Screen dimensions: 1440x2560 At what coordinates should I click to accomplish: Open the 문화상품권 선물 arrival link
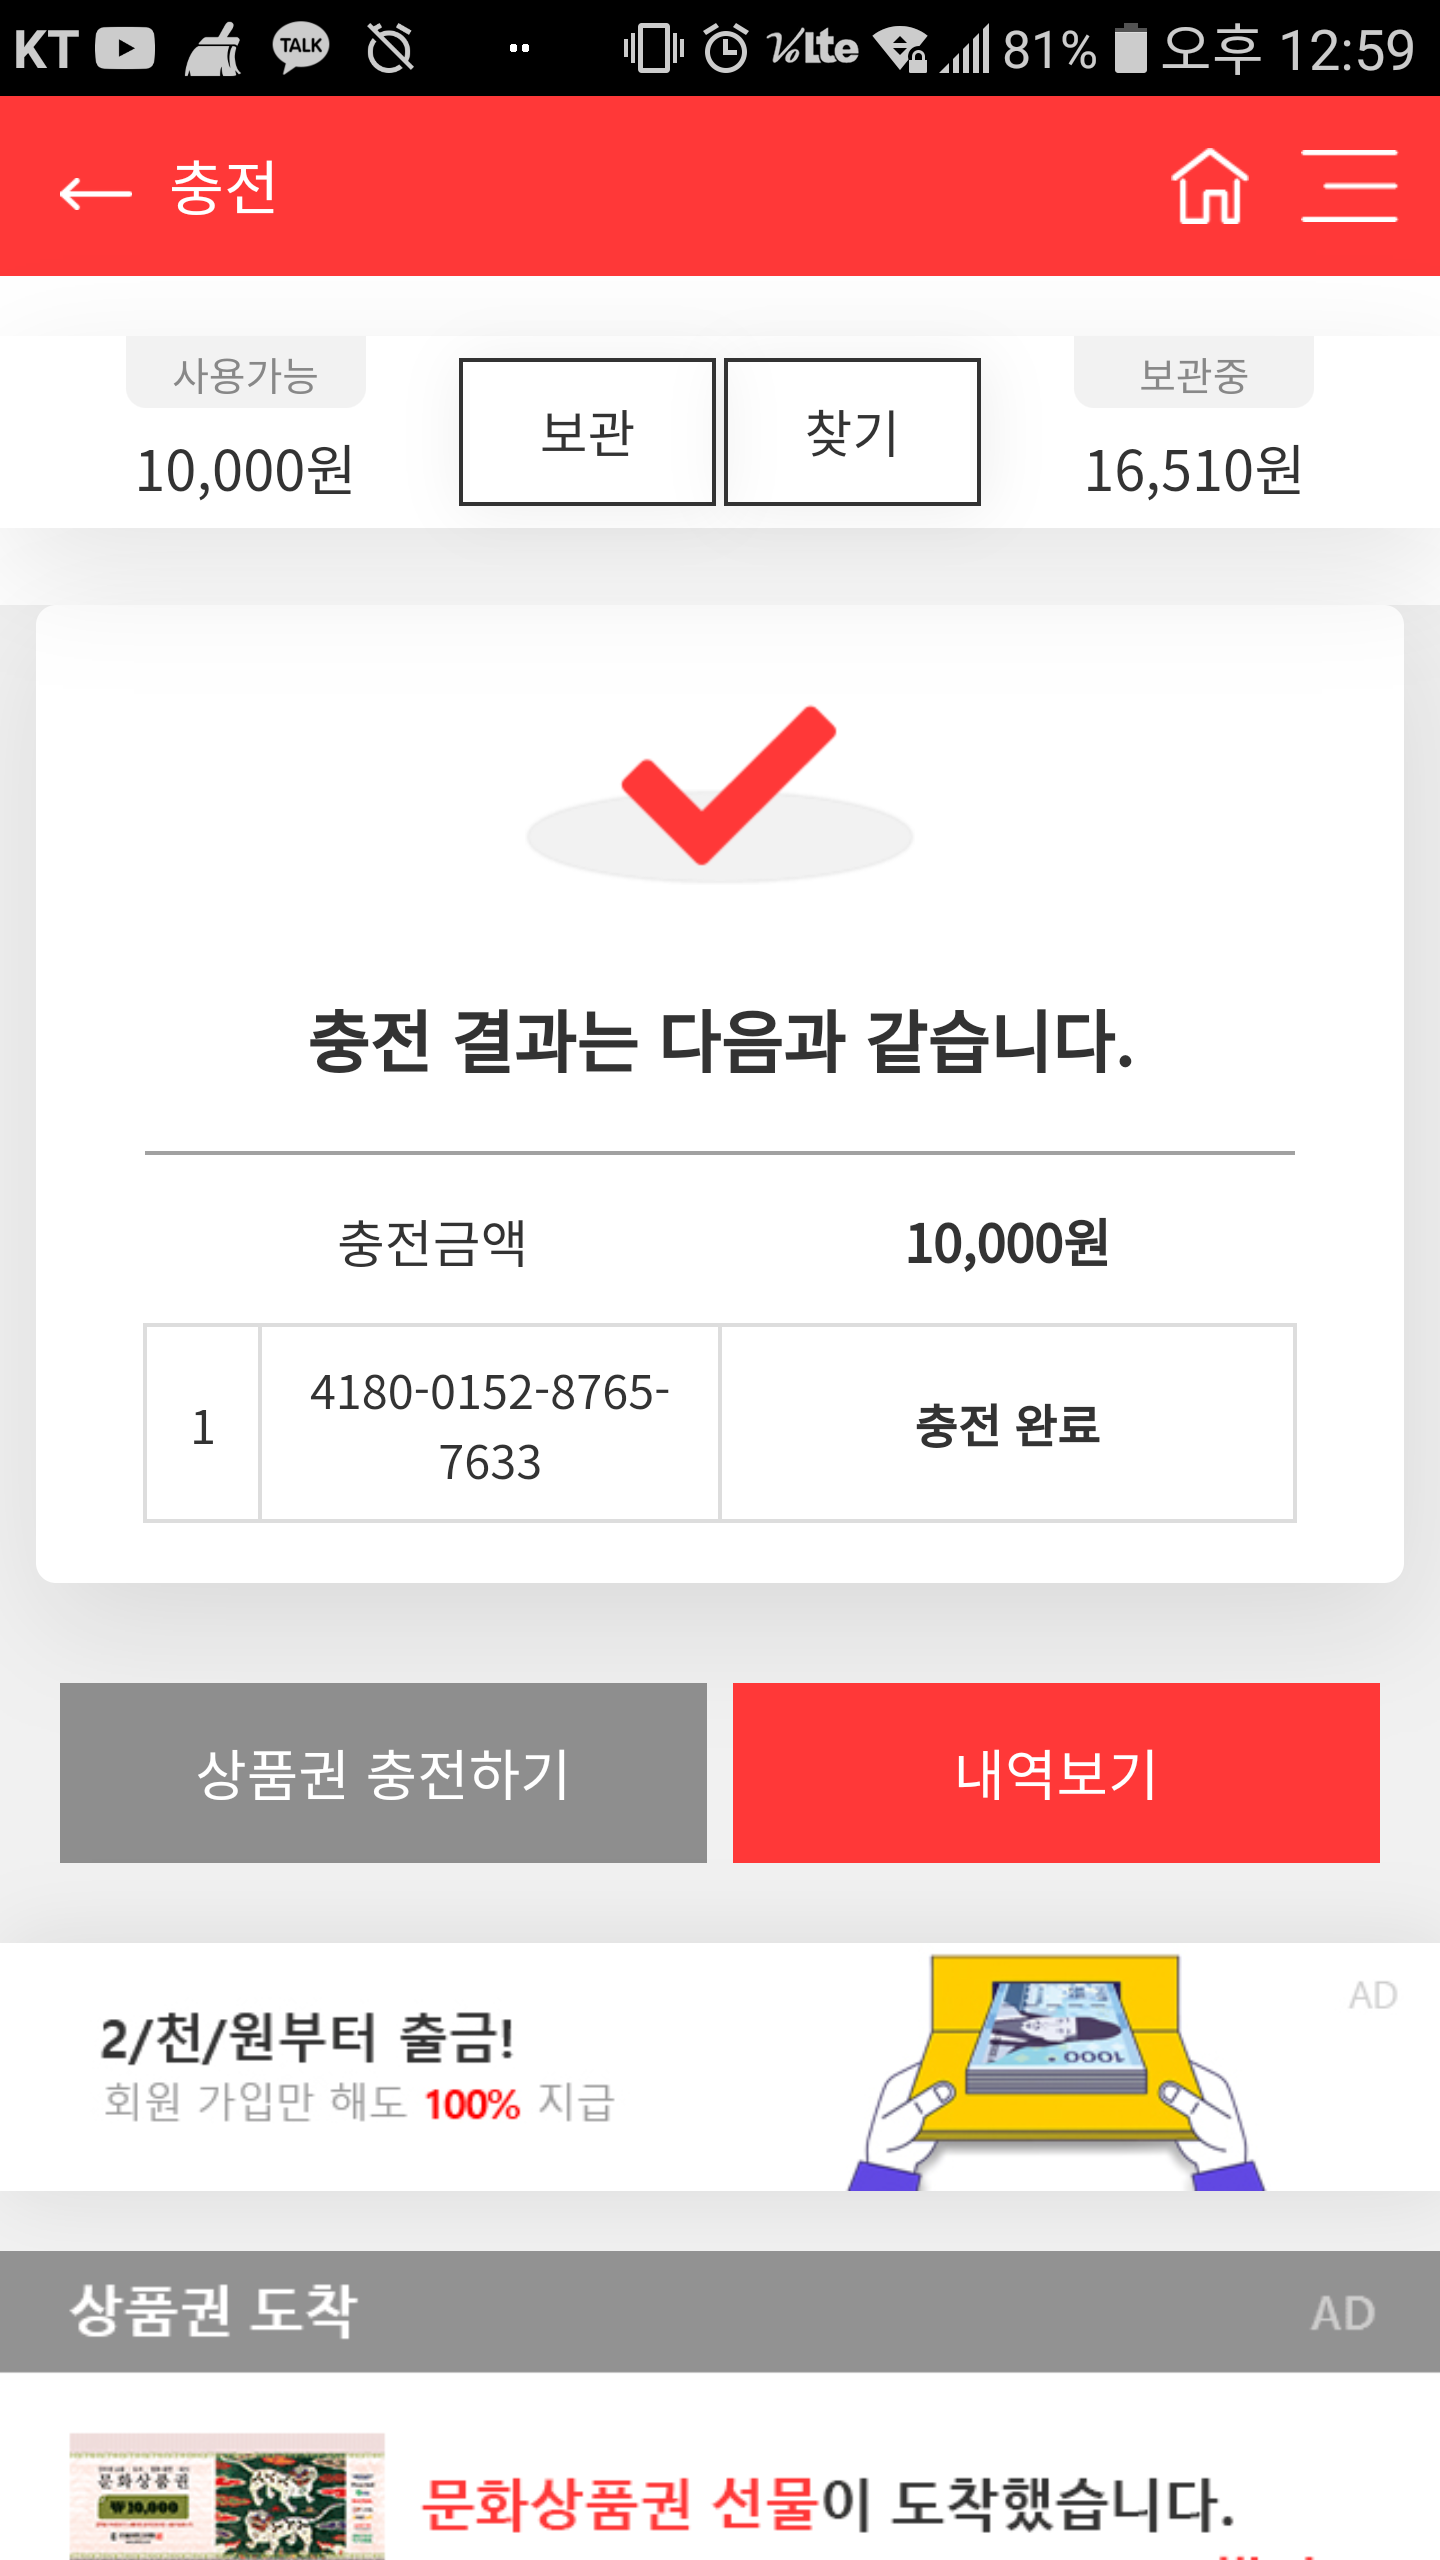pyautogui.click(x=828, y=2504)
